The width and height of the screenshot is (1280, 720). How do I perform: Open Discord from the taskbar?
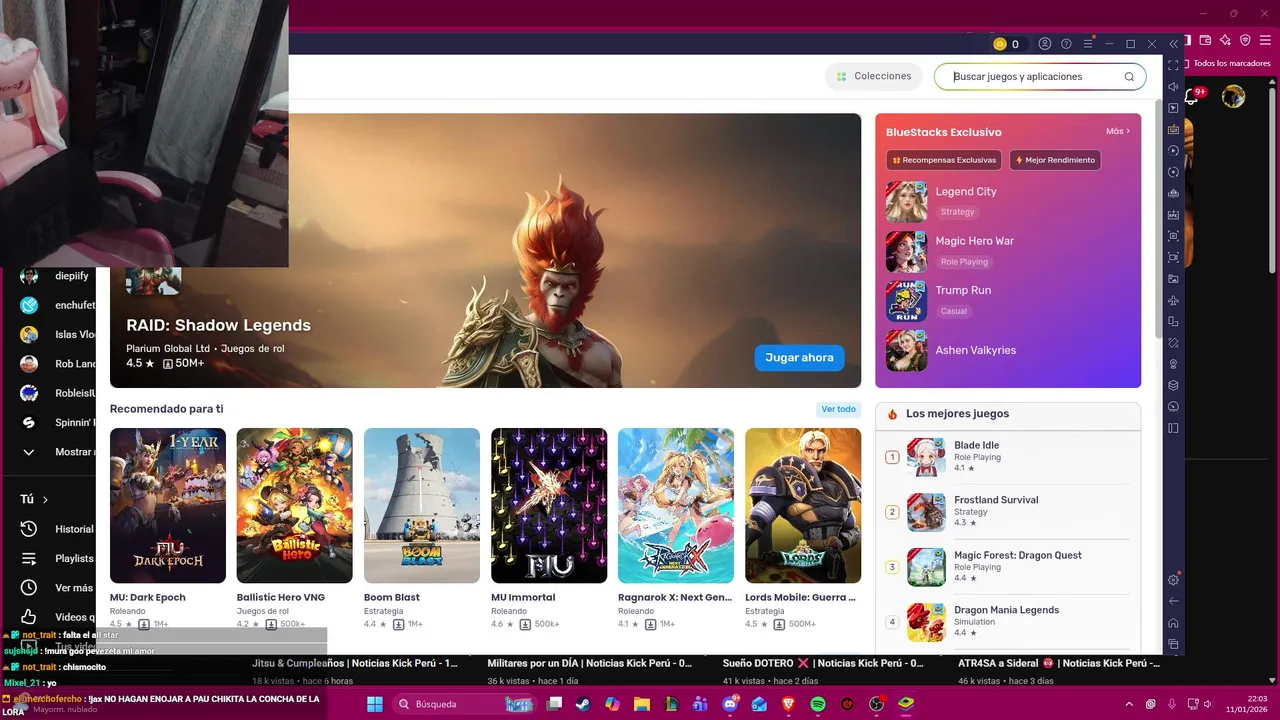(x=730, y=704)
